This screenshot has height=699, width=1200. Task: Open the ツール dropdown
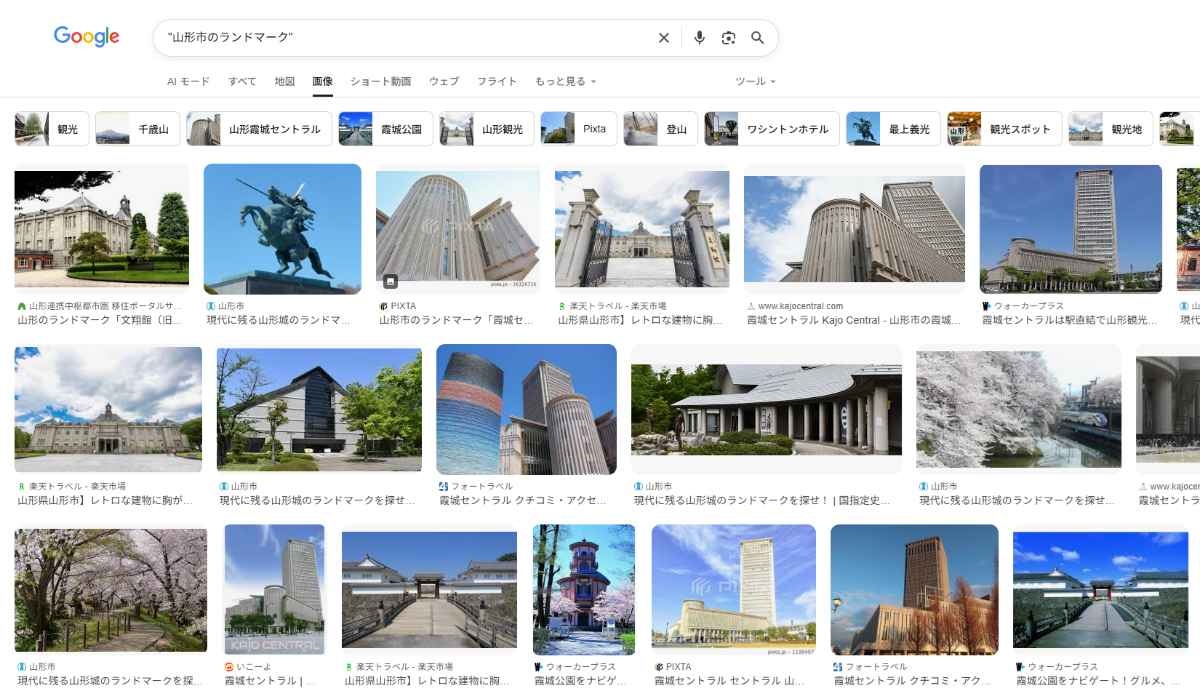[x=755, y=81]
